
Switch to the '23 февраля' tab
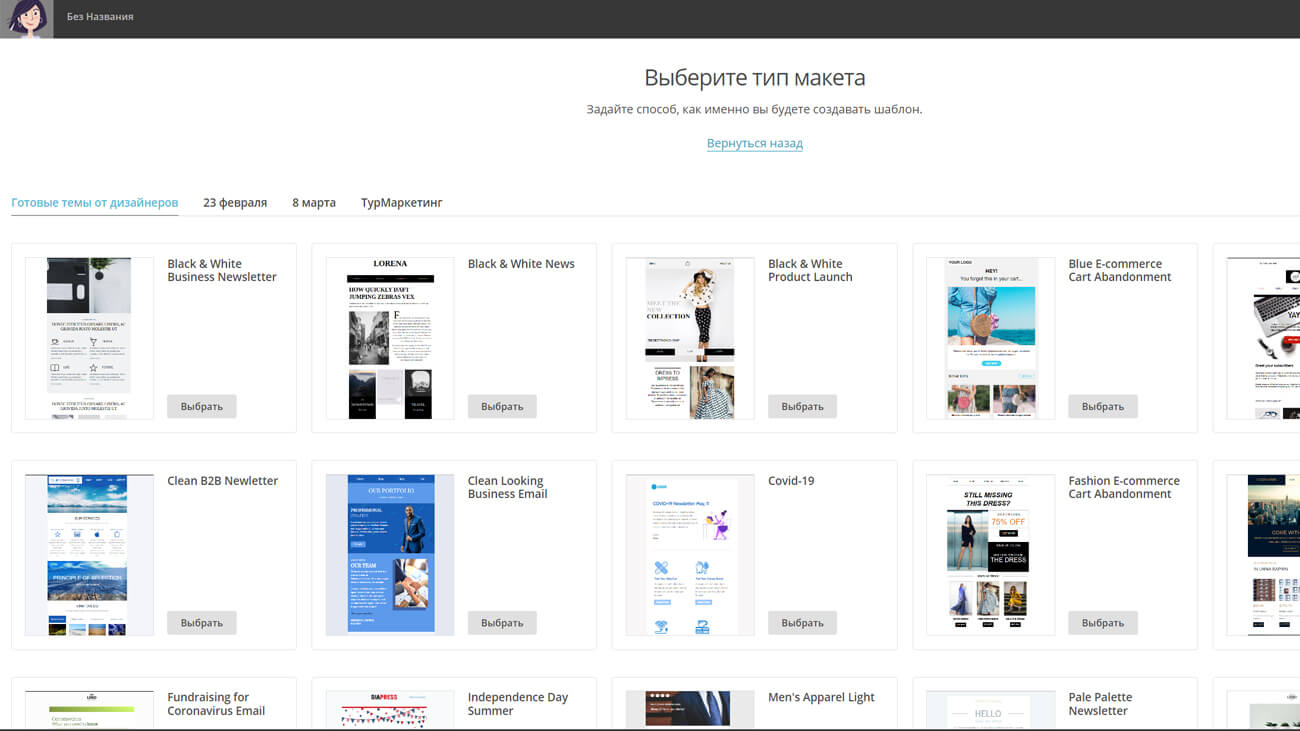click(235, 202)
